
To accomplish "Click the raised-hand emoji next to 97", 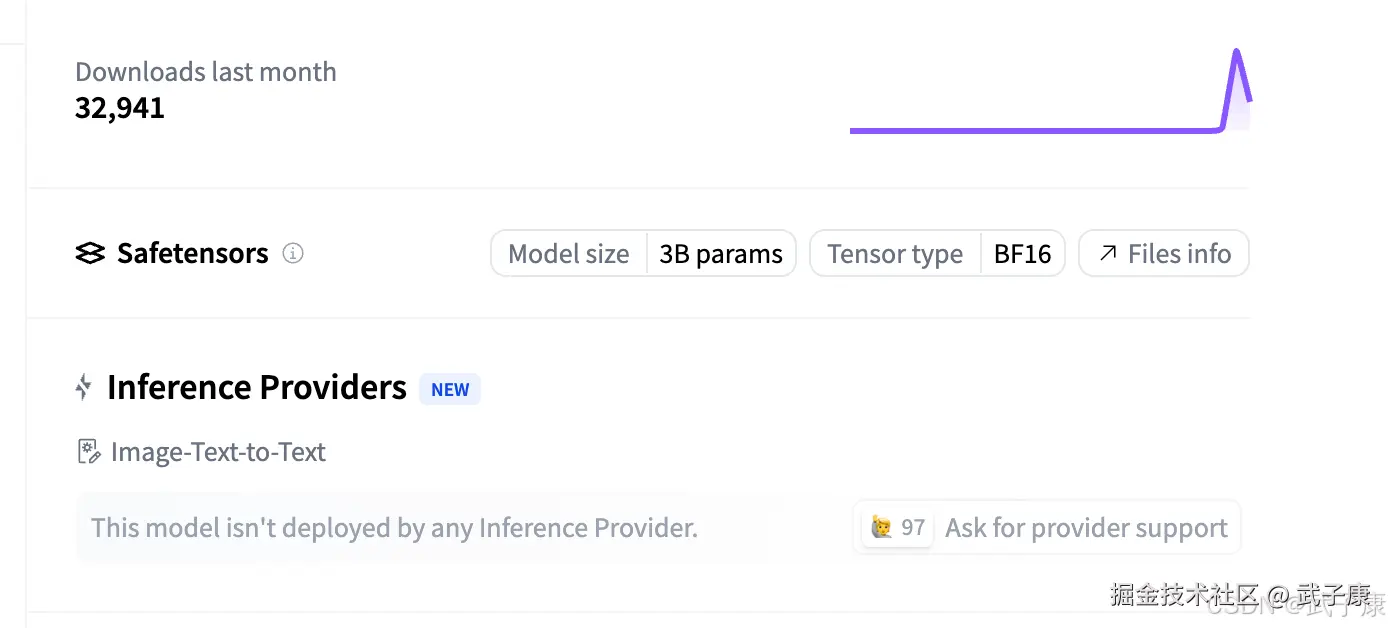I will (x=881, y=527).
